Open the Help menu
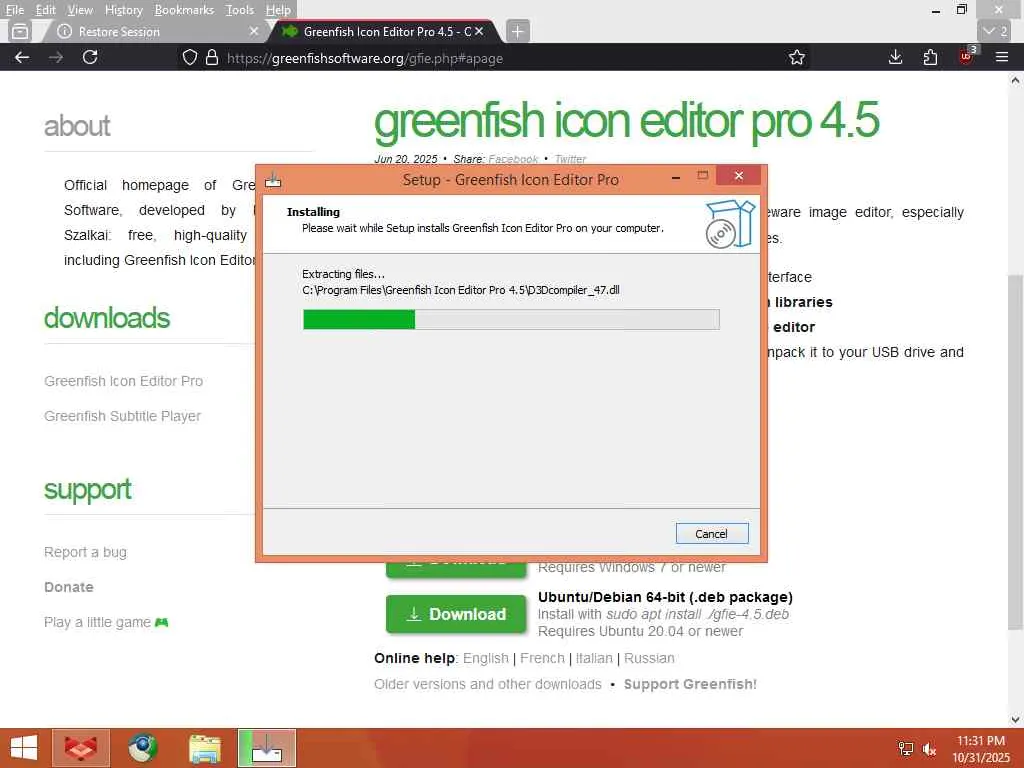The width and height of the screenshot is (1024, 768). point(278,10)
